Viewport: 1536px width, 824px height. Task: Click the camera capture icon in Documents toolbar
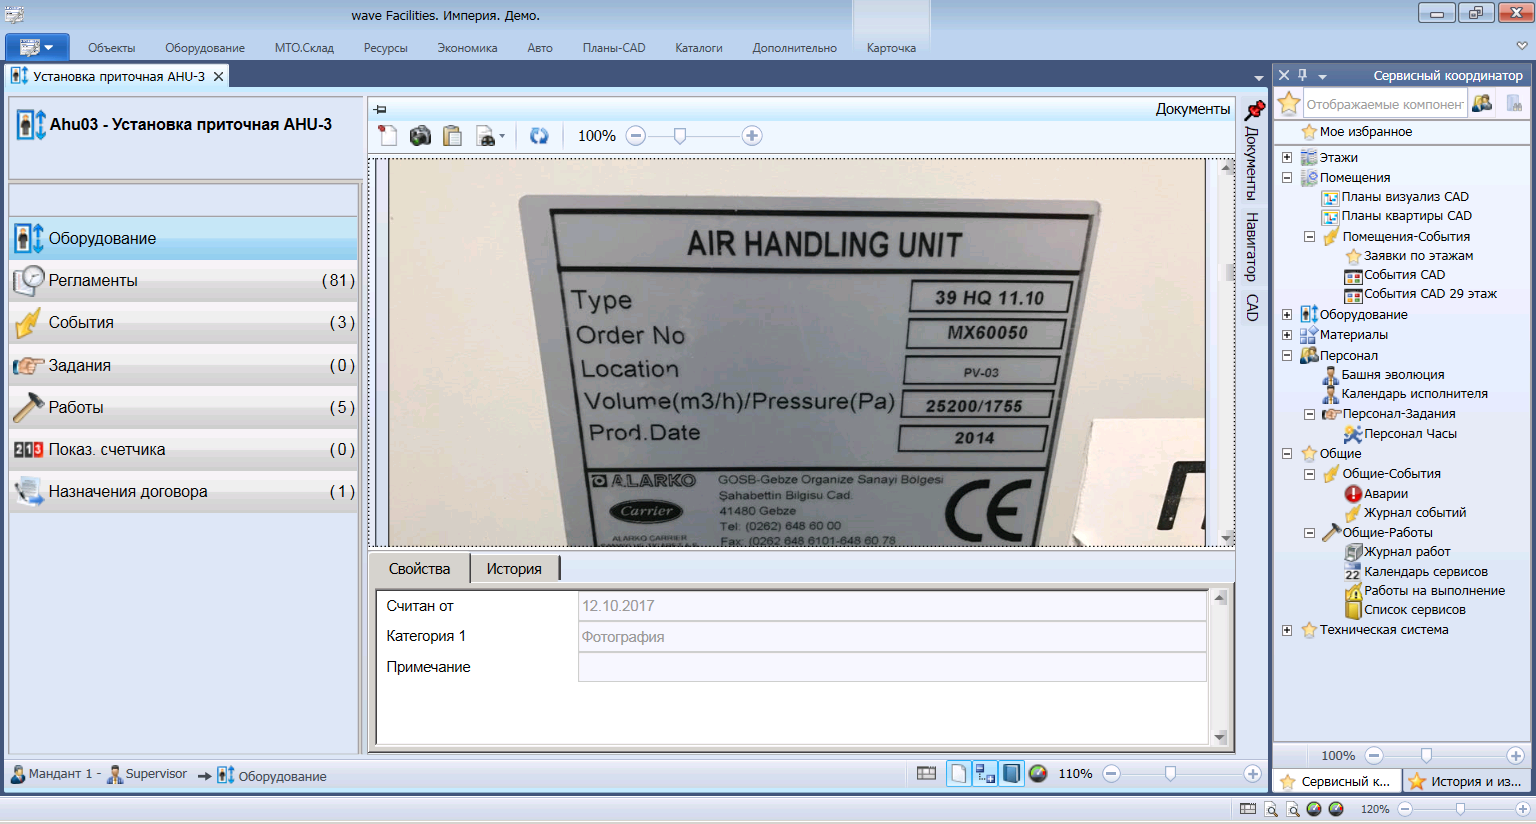(x=420, y=136)
